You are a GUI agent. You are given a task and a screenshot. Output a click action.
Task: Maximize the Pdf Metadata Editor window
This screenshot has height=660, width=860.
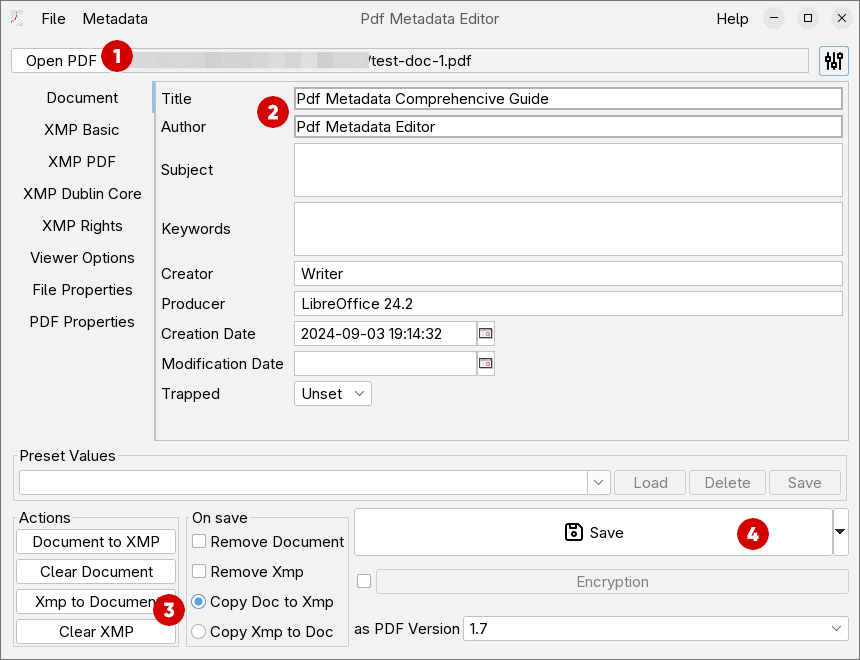coord(807,19)
